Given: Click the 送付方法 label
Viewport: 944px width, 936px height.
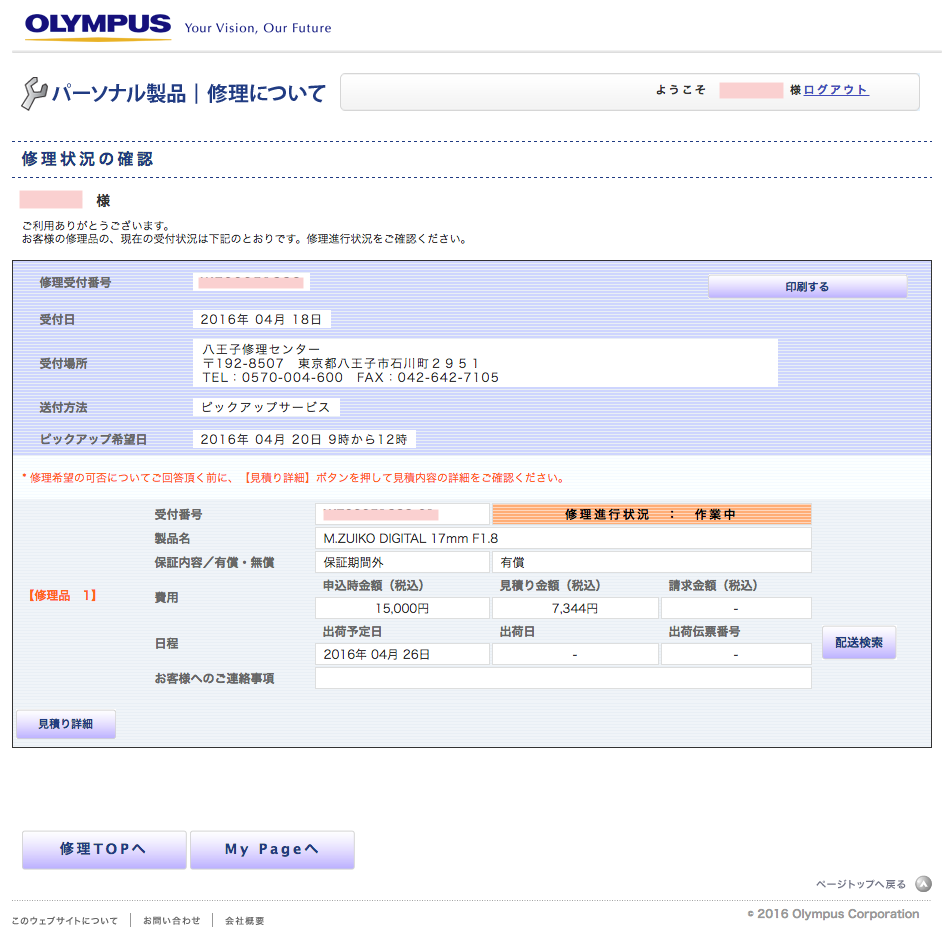Looking at the screenshot, I should [63, 407].
